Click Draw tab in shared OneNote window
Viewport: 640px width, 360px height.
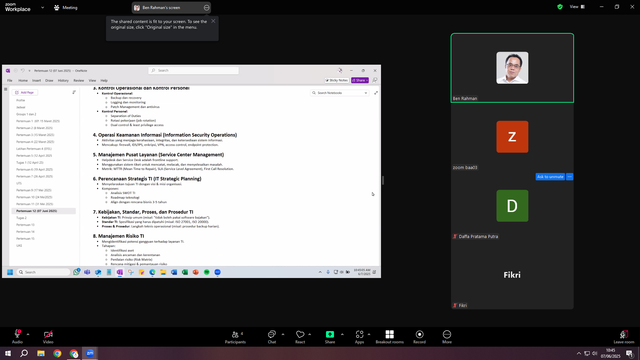[x=49, y=81]
